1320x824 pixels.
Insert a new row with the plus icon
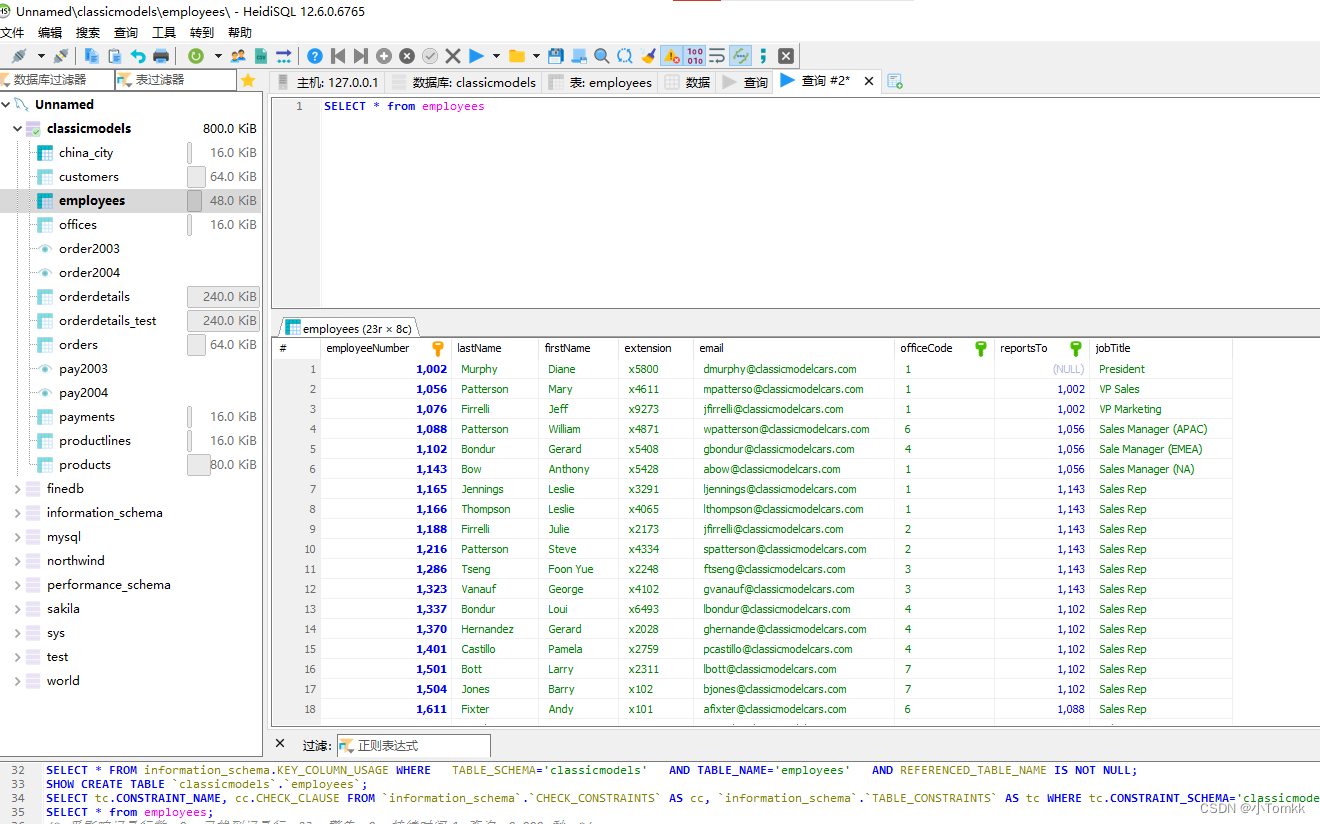click(x=383, y=55)
